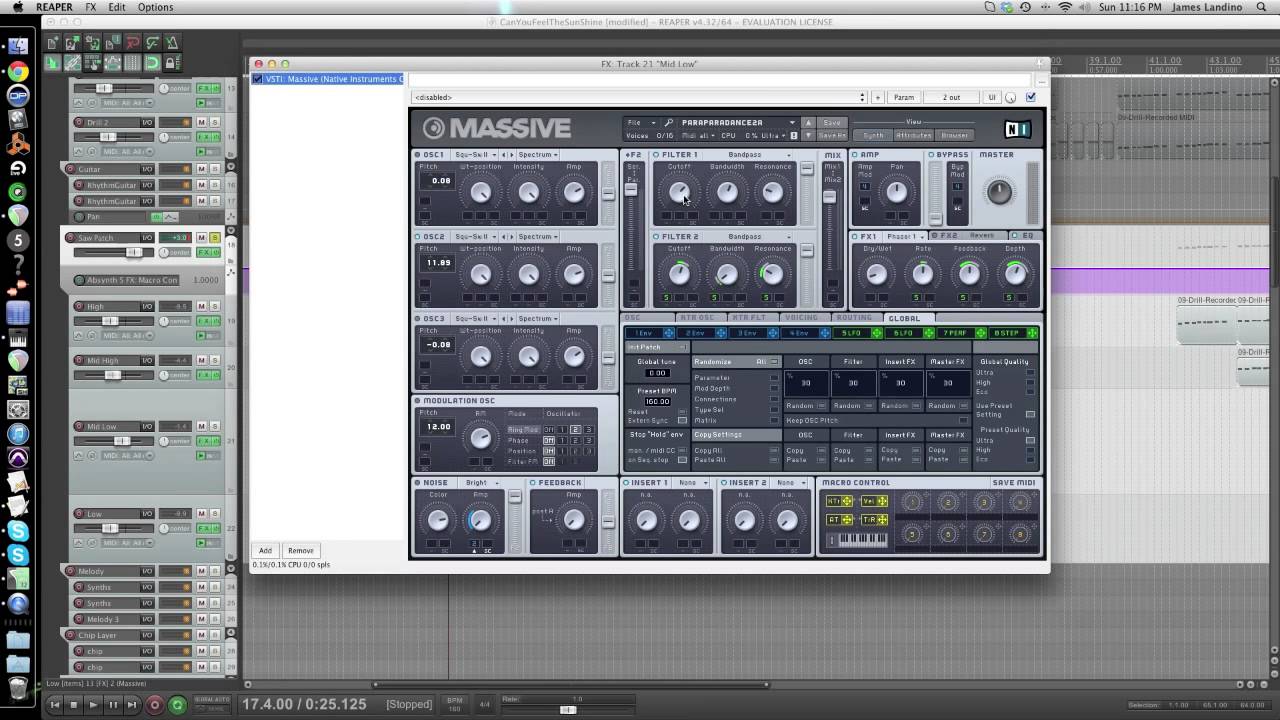Click the 8 STEP modulation drag handle
The image size is (1280, 720).
click(x=1032, y=333)
